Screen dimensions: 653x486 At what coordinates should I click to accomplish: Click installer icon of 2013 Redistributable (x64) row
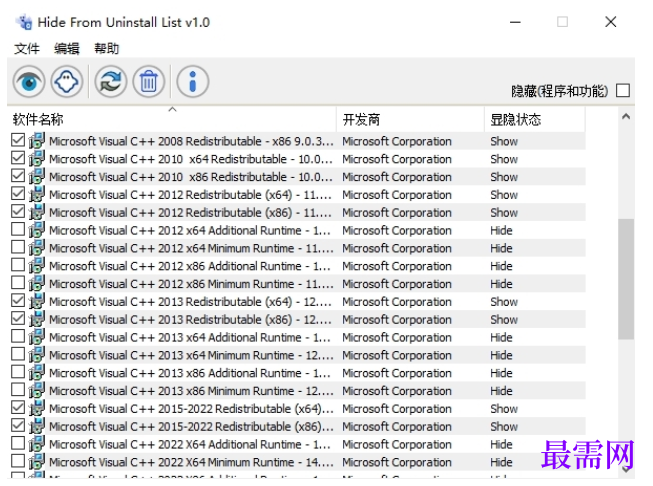(37, 302)
